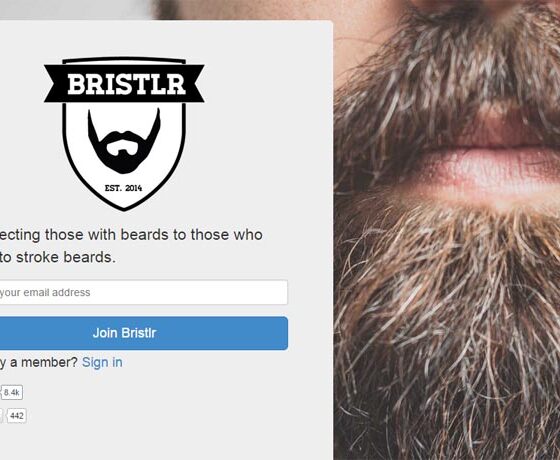
Task: Click the 'to stroke beards.' tagline line
Action: click(58, 258)
